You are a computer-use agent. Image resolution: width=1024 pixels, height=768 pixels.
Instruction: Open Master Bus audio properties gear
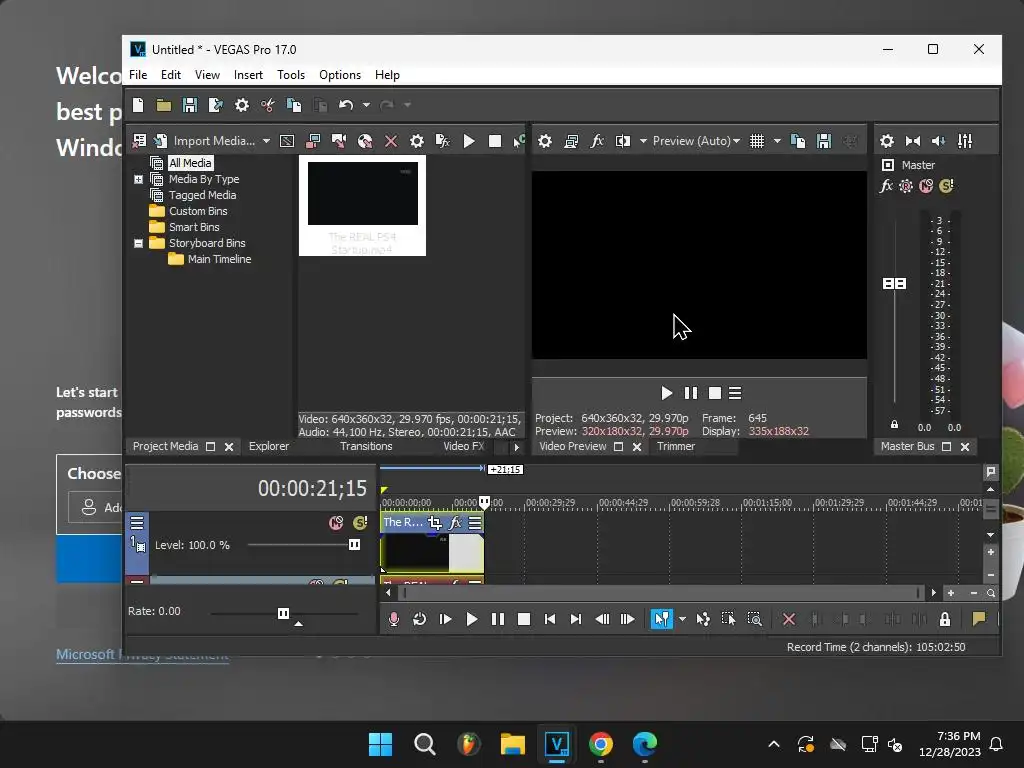[887, 141]
